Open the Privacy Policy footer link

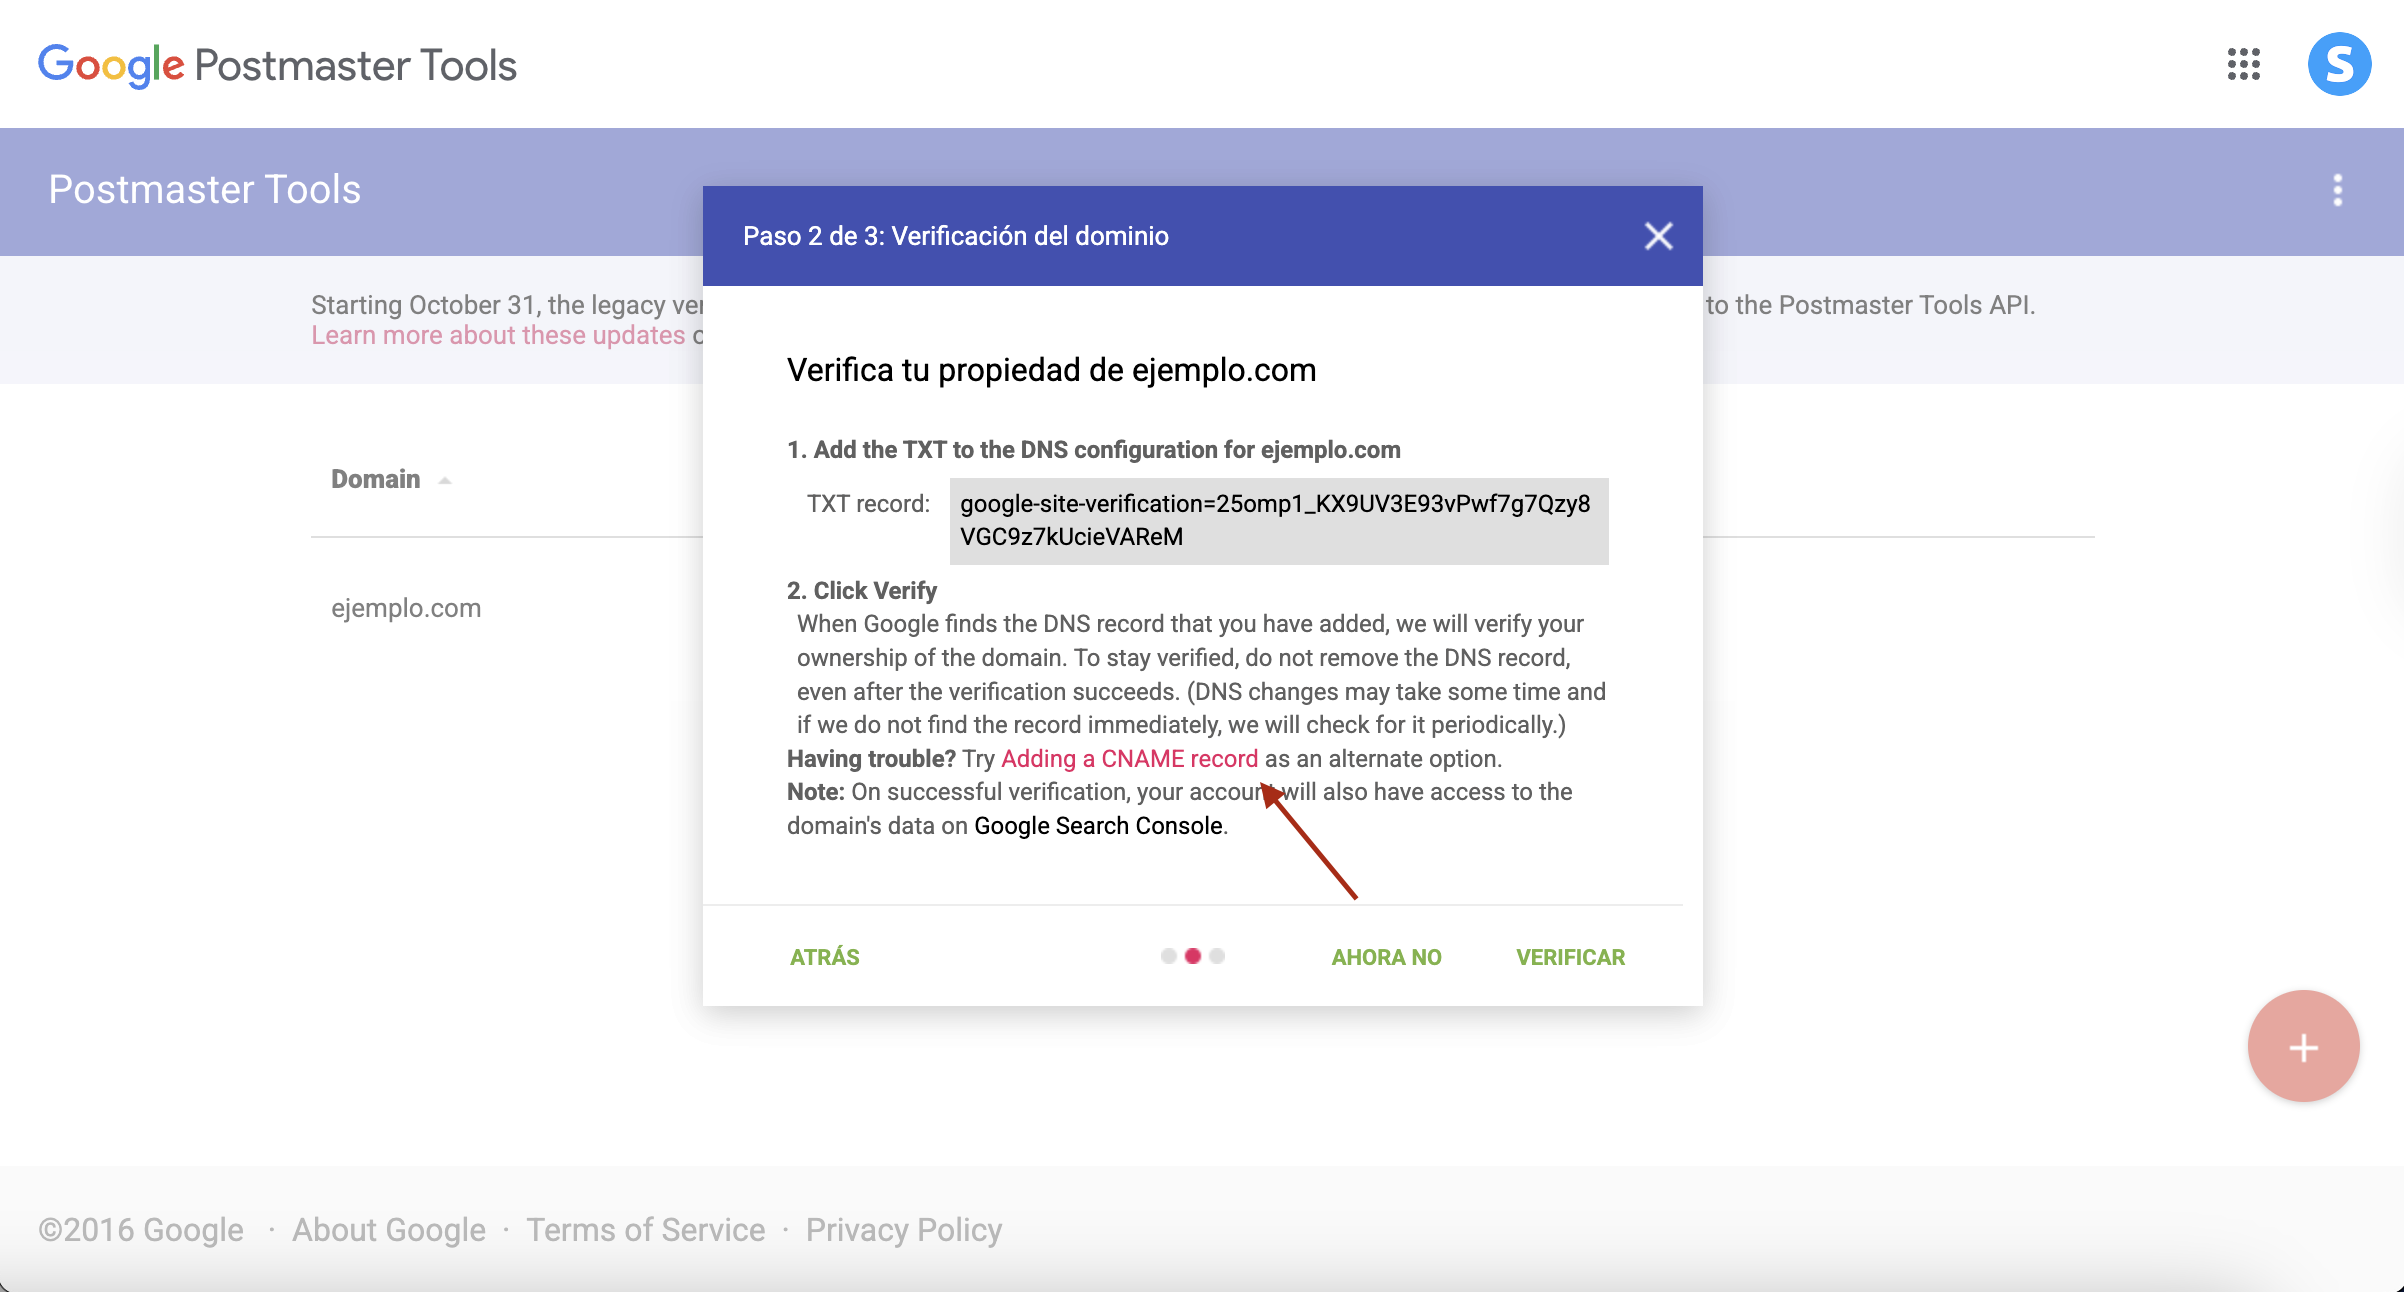pos(903,1230)
